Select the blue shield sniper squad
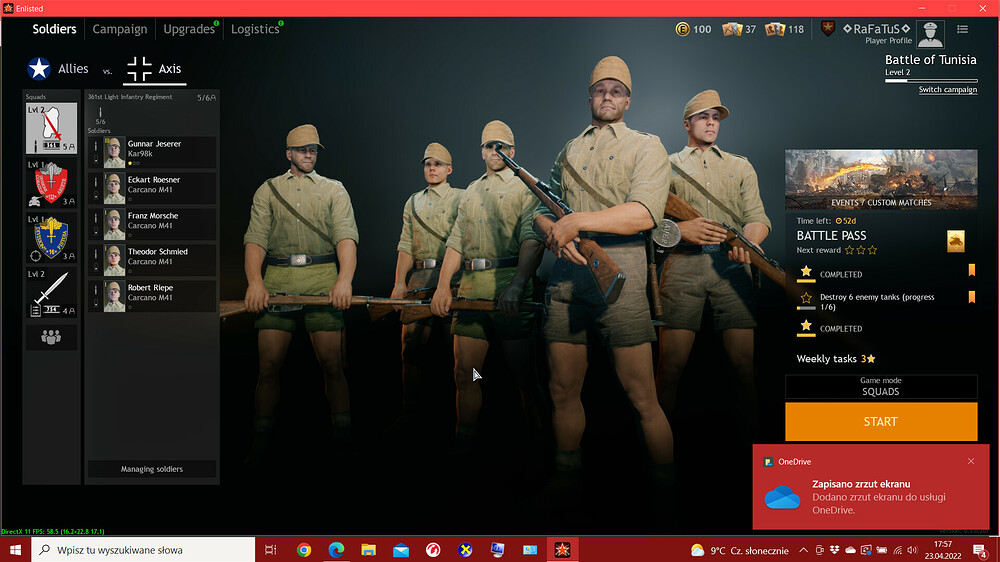This screenshot has width=1000, height=562. coord(51,237)
